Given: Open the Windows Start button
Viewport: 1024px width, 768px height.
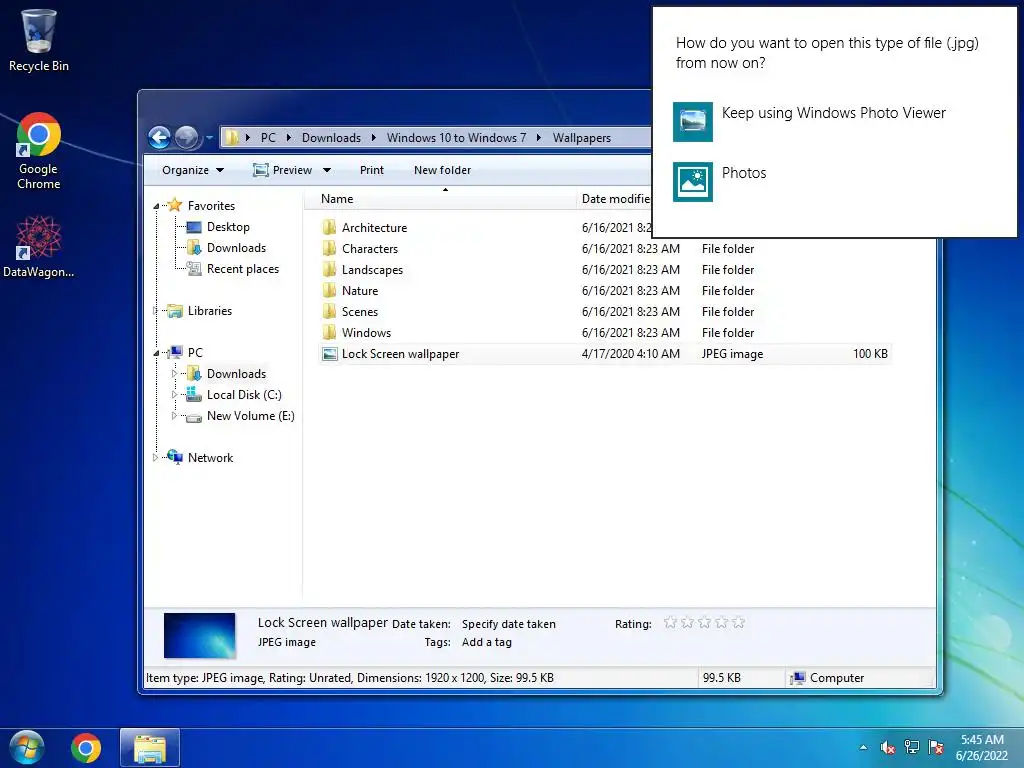Looking at the screenshot, I should pos(27,748).
